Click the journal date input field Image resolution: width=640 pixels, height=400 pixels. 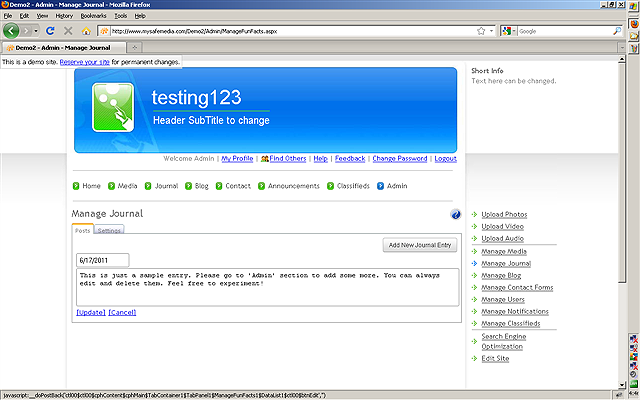coord(102,260)
